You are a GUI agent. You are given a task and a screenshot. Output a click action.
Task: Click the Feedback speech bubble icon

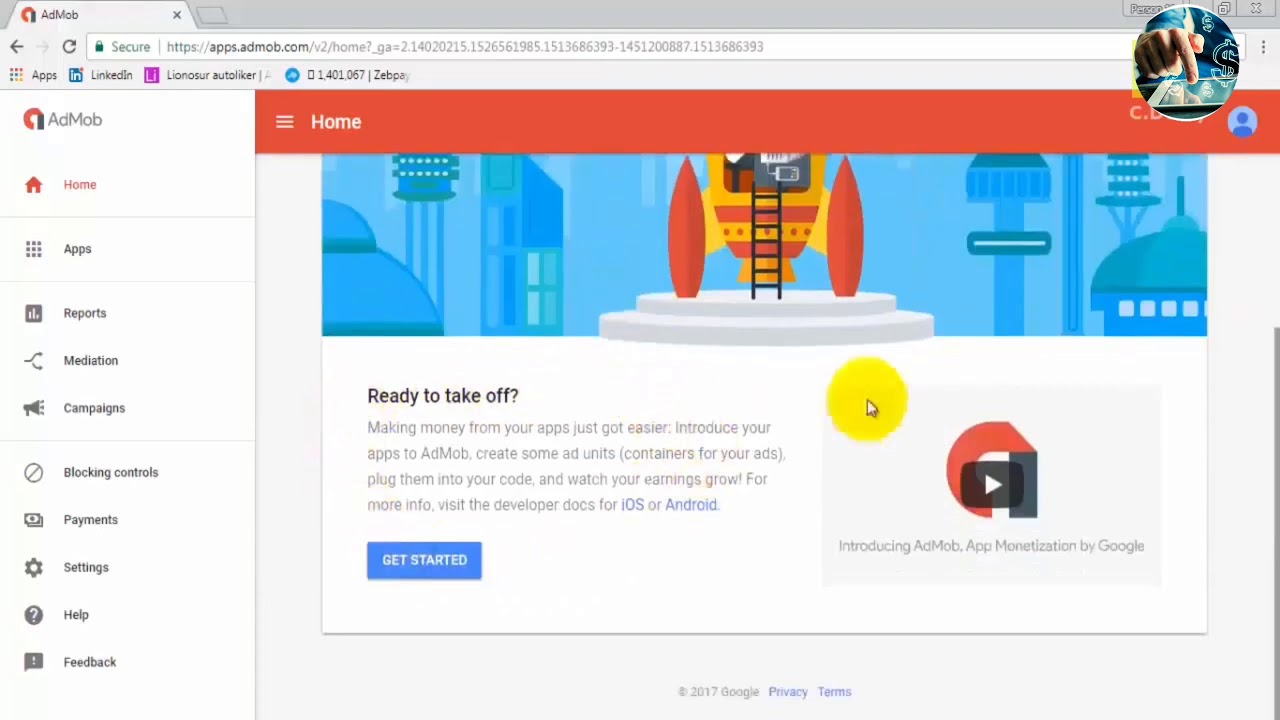34,662
